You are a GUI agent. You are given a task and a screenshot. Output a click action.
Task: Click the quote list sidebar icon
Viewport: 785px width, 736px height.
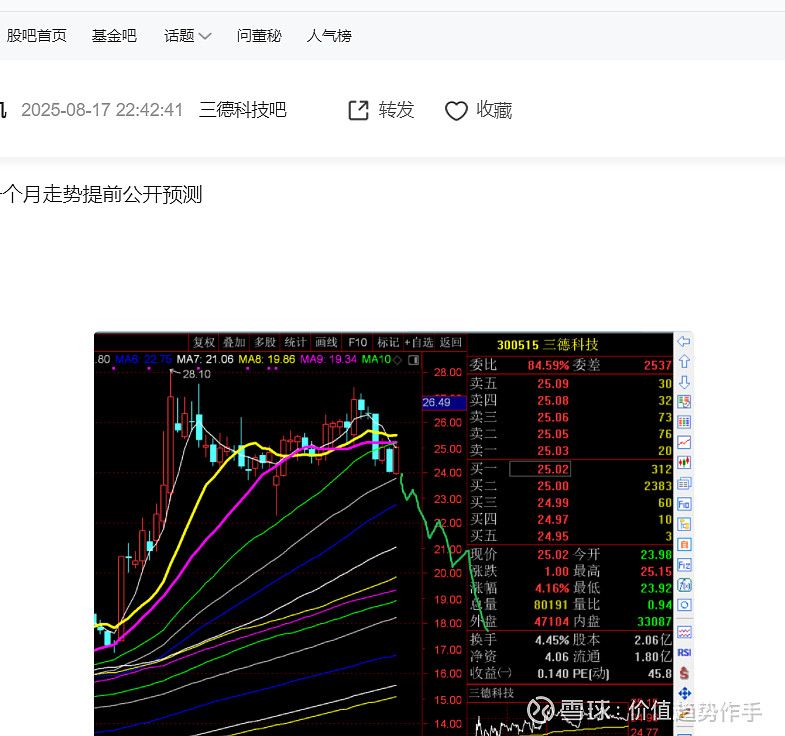(x=684, y=402)
